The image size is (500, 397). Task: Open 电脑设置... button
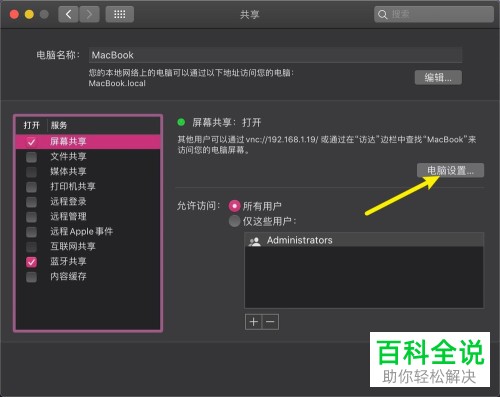tap(450, 170)
